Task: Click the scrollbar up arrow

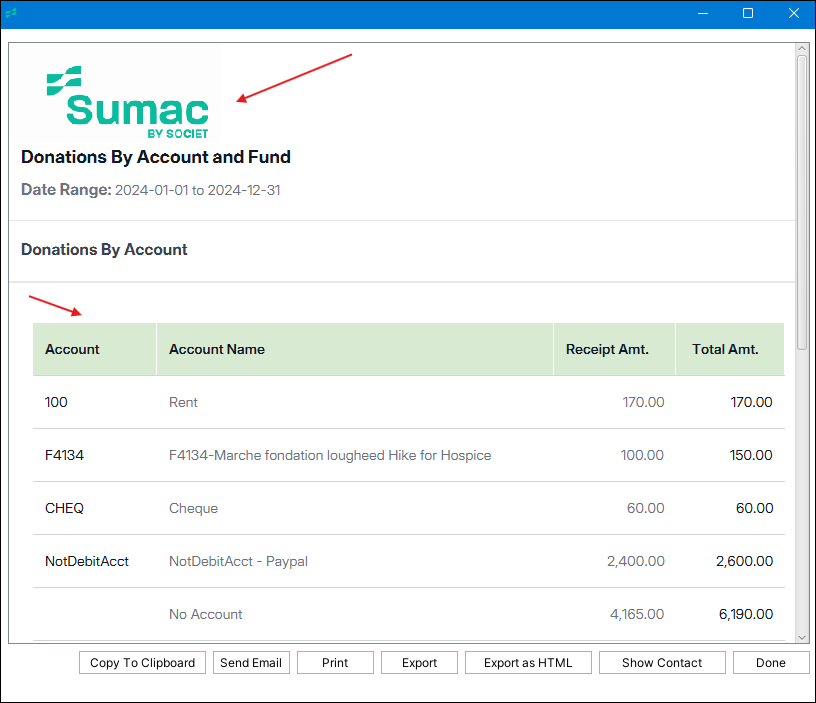Action: point(801,49)
